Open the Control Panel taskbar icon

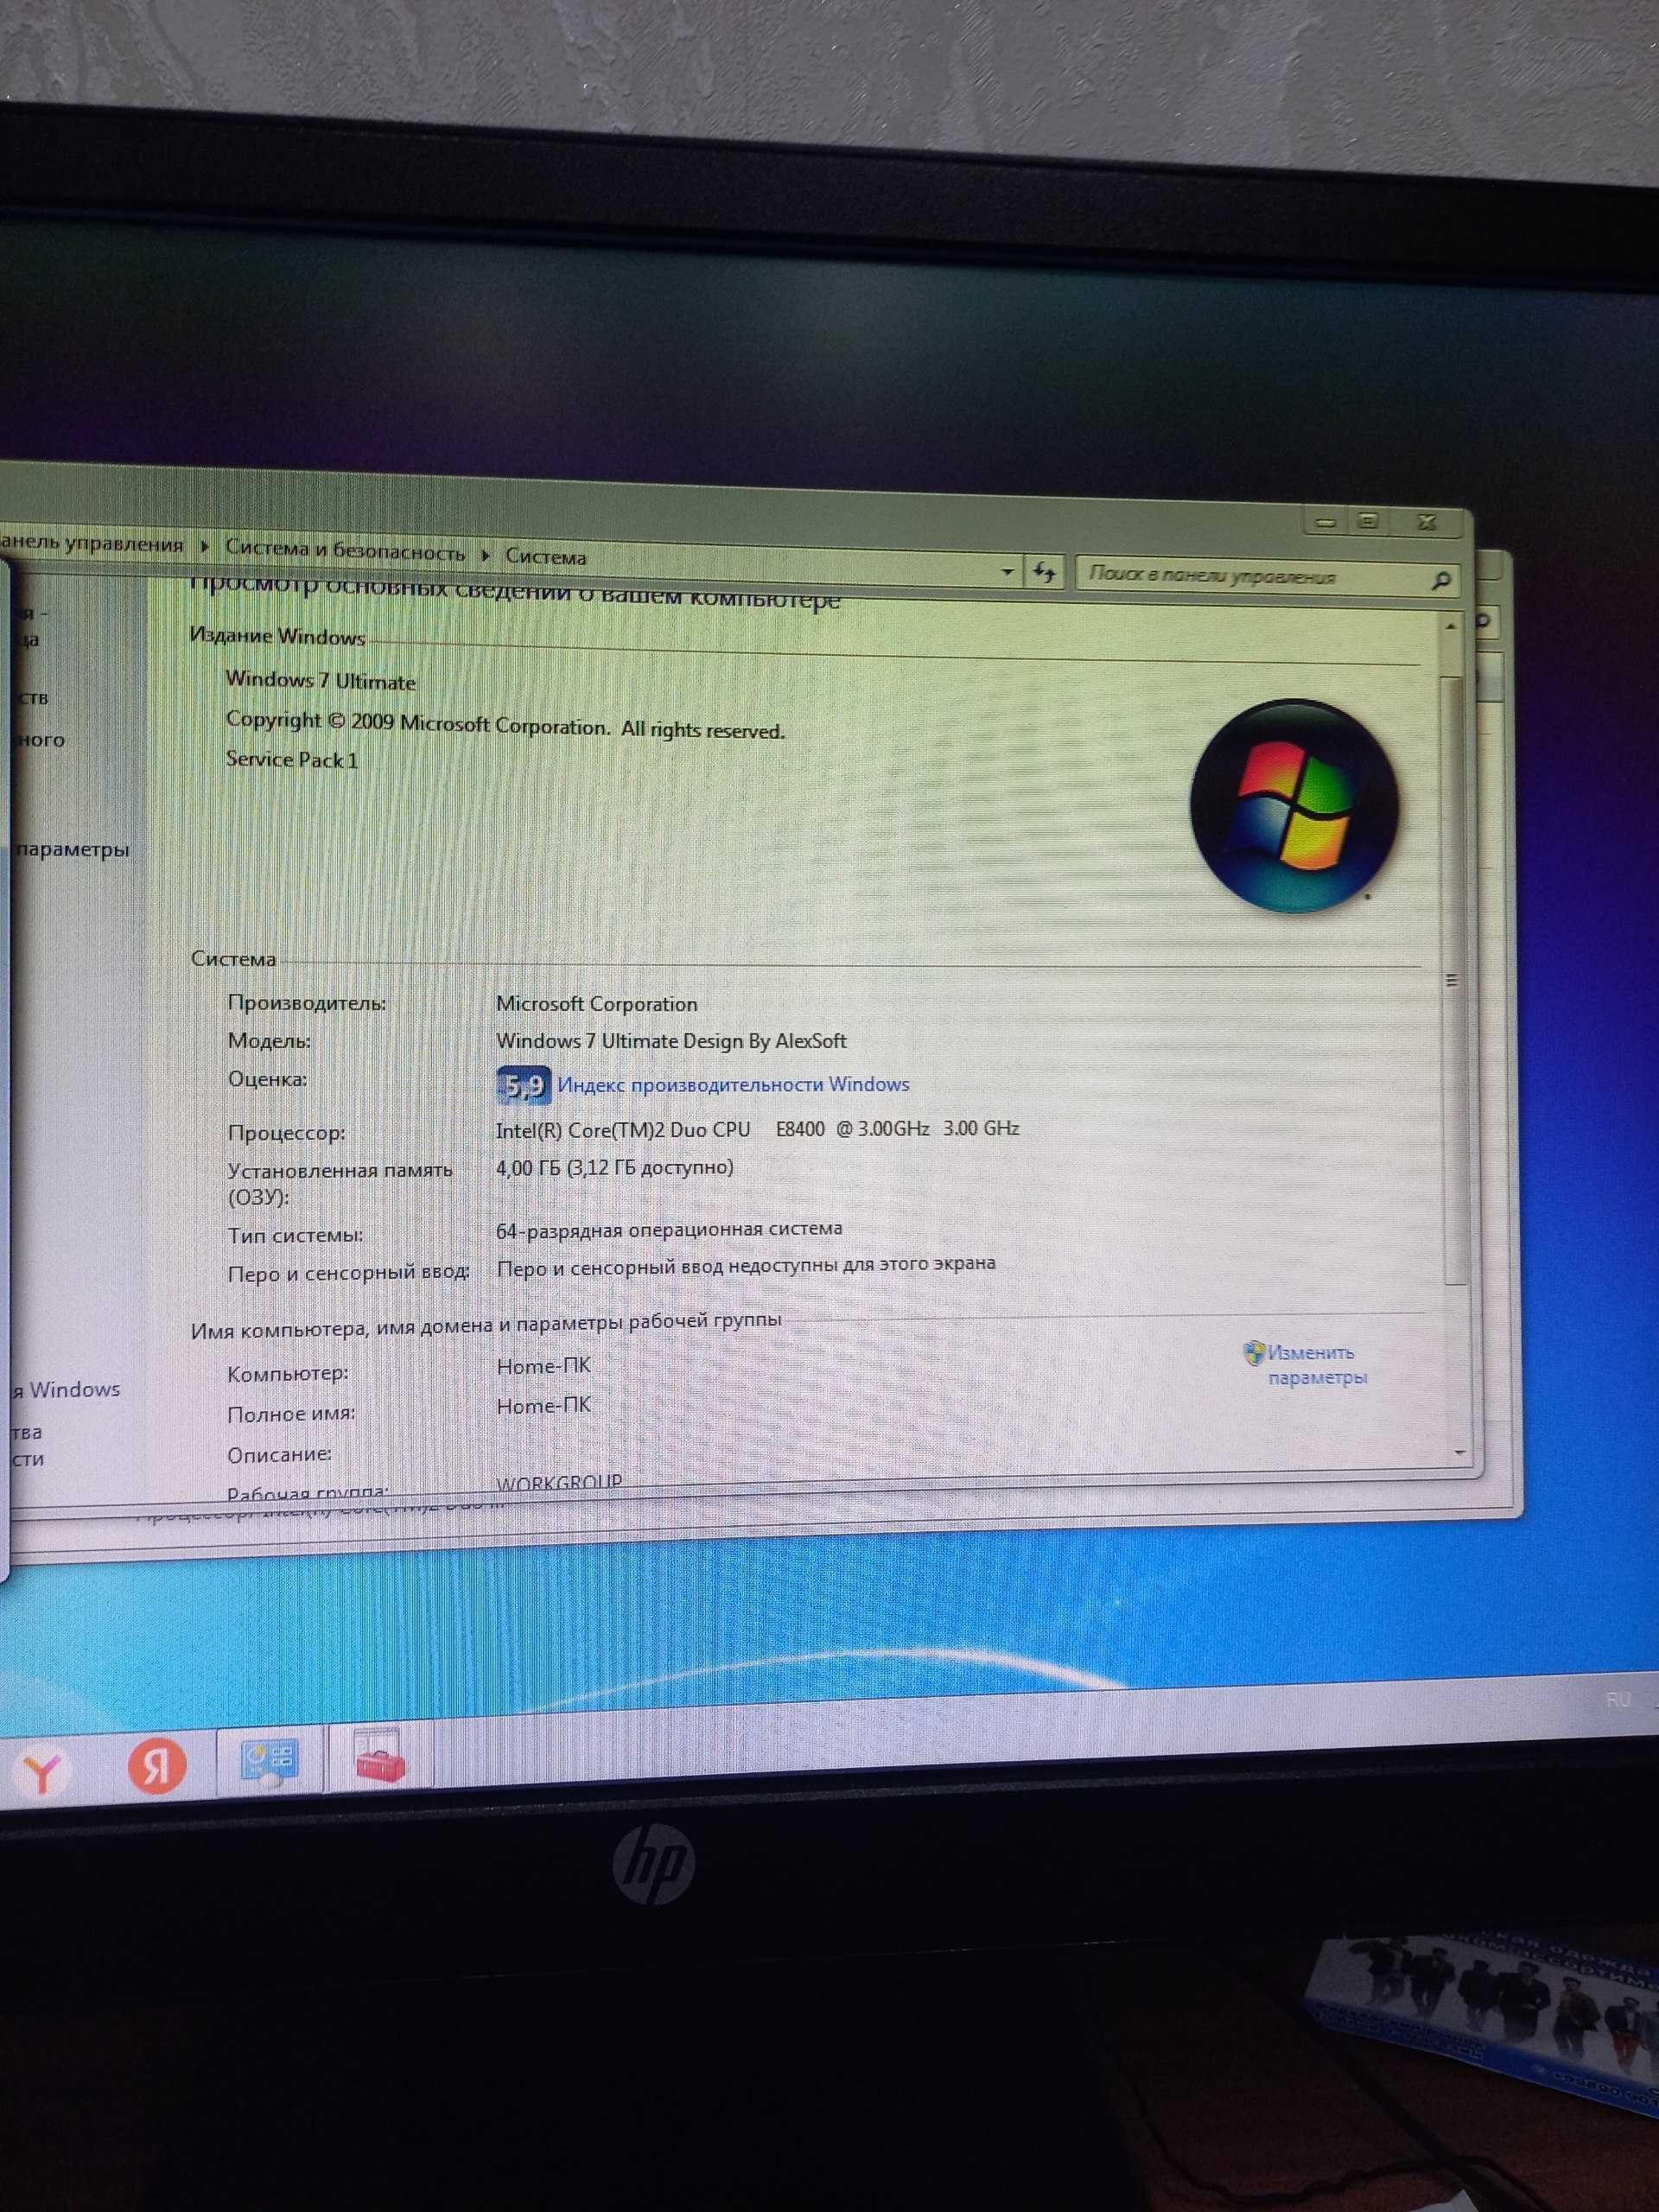click(268, 1763)
